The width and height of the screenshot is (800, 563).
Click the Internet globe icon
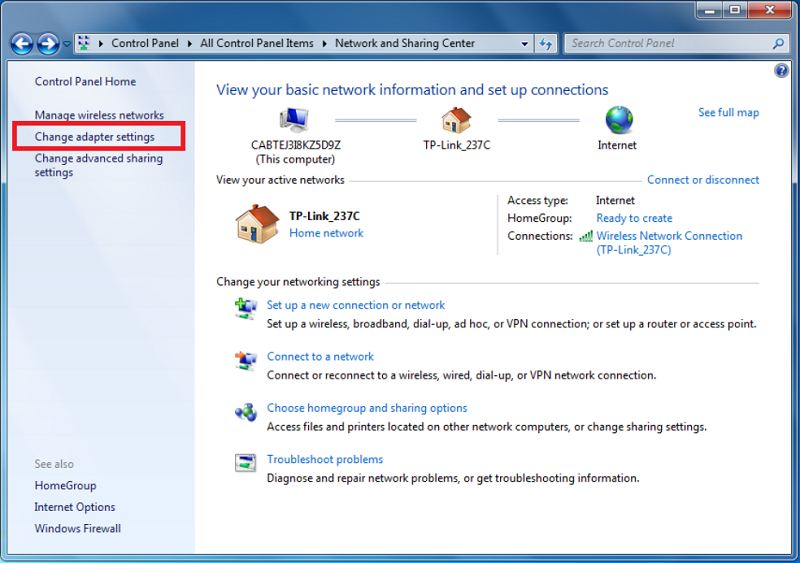(619, 120)
